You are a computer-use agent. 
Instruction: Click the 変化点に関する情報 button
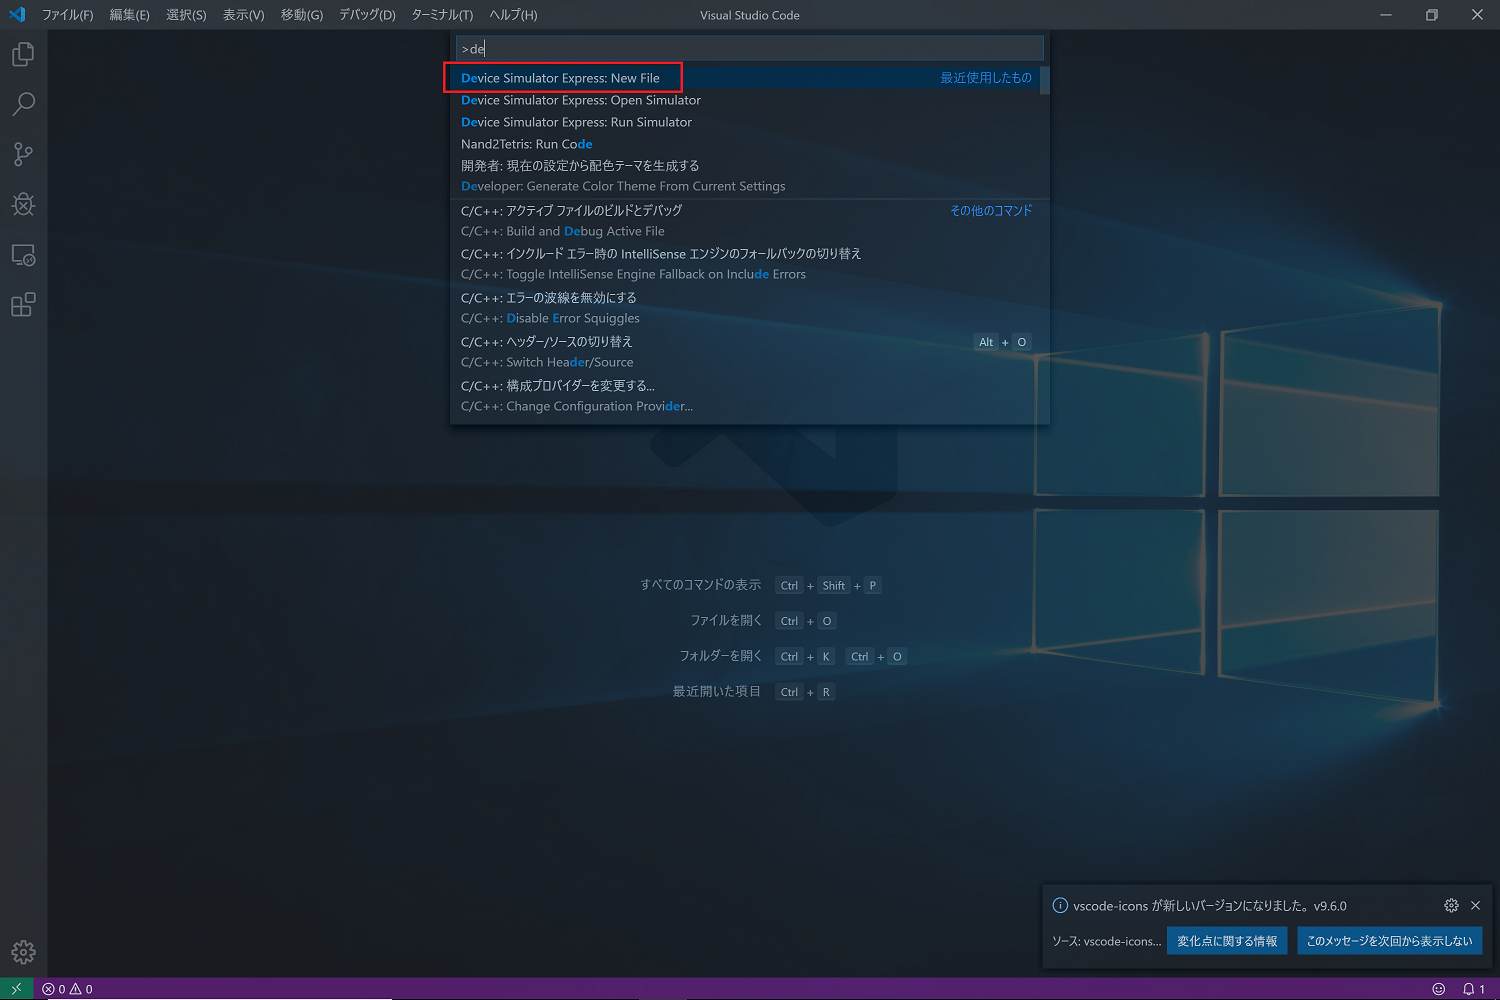pyautogui.click(x=1227, y=941)
